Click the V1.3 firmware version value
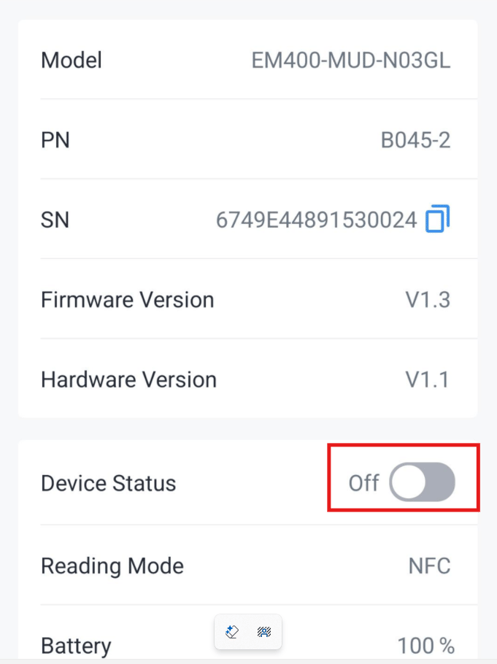Screen dimensions: 497x664 coord(428,300)
